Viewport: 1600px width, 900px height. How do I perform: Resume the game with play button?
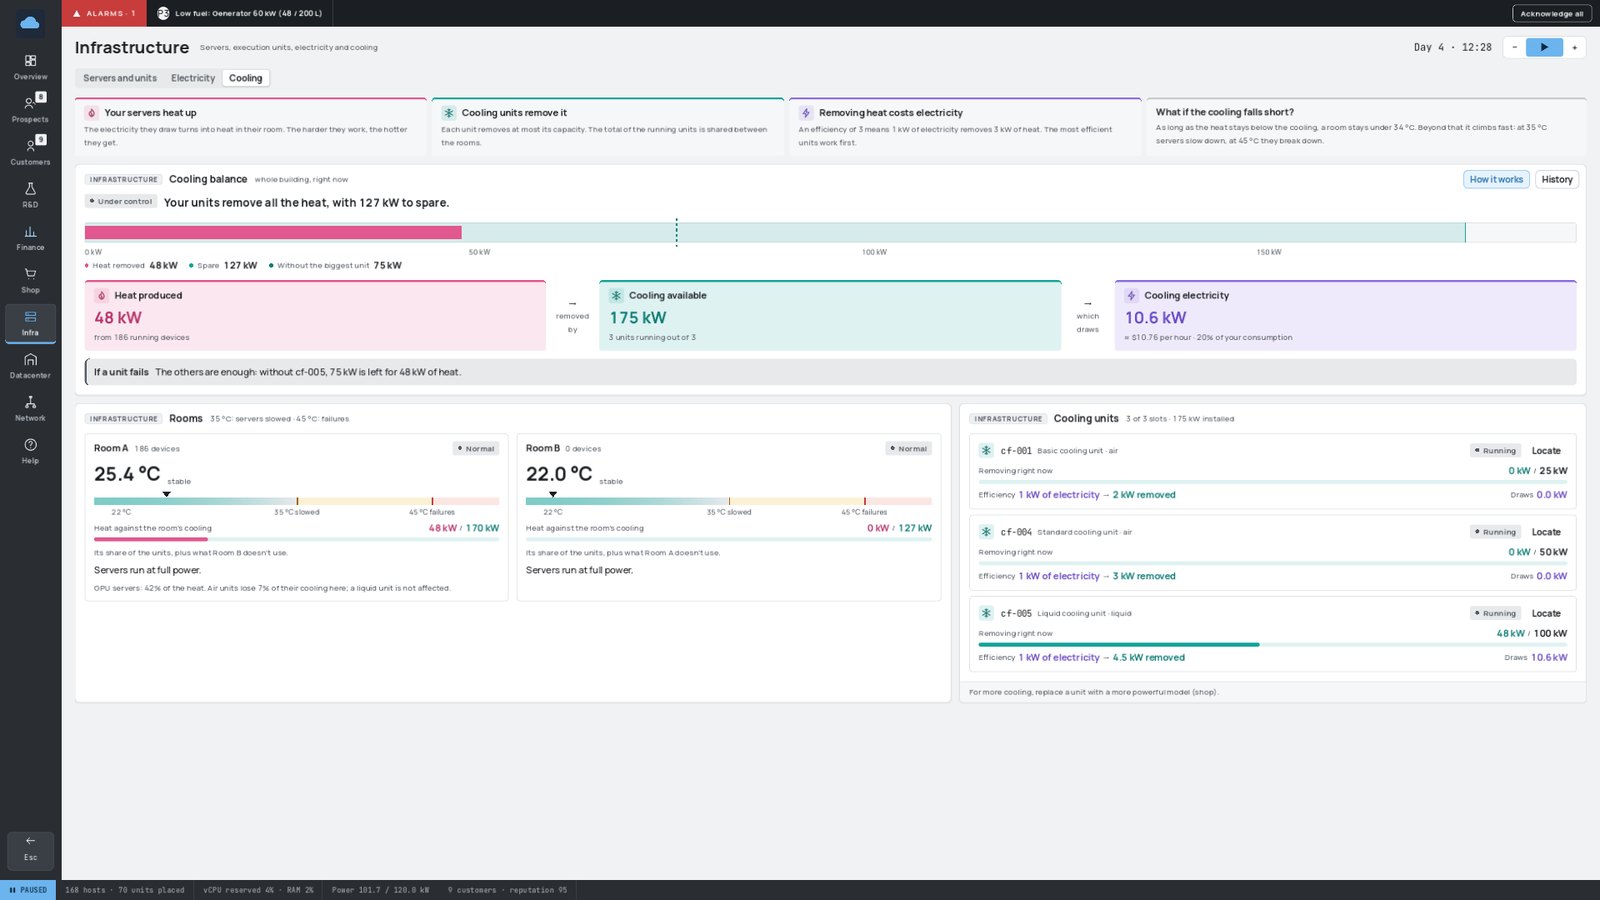1544,47
